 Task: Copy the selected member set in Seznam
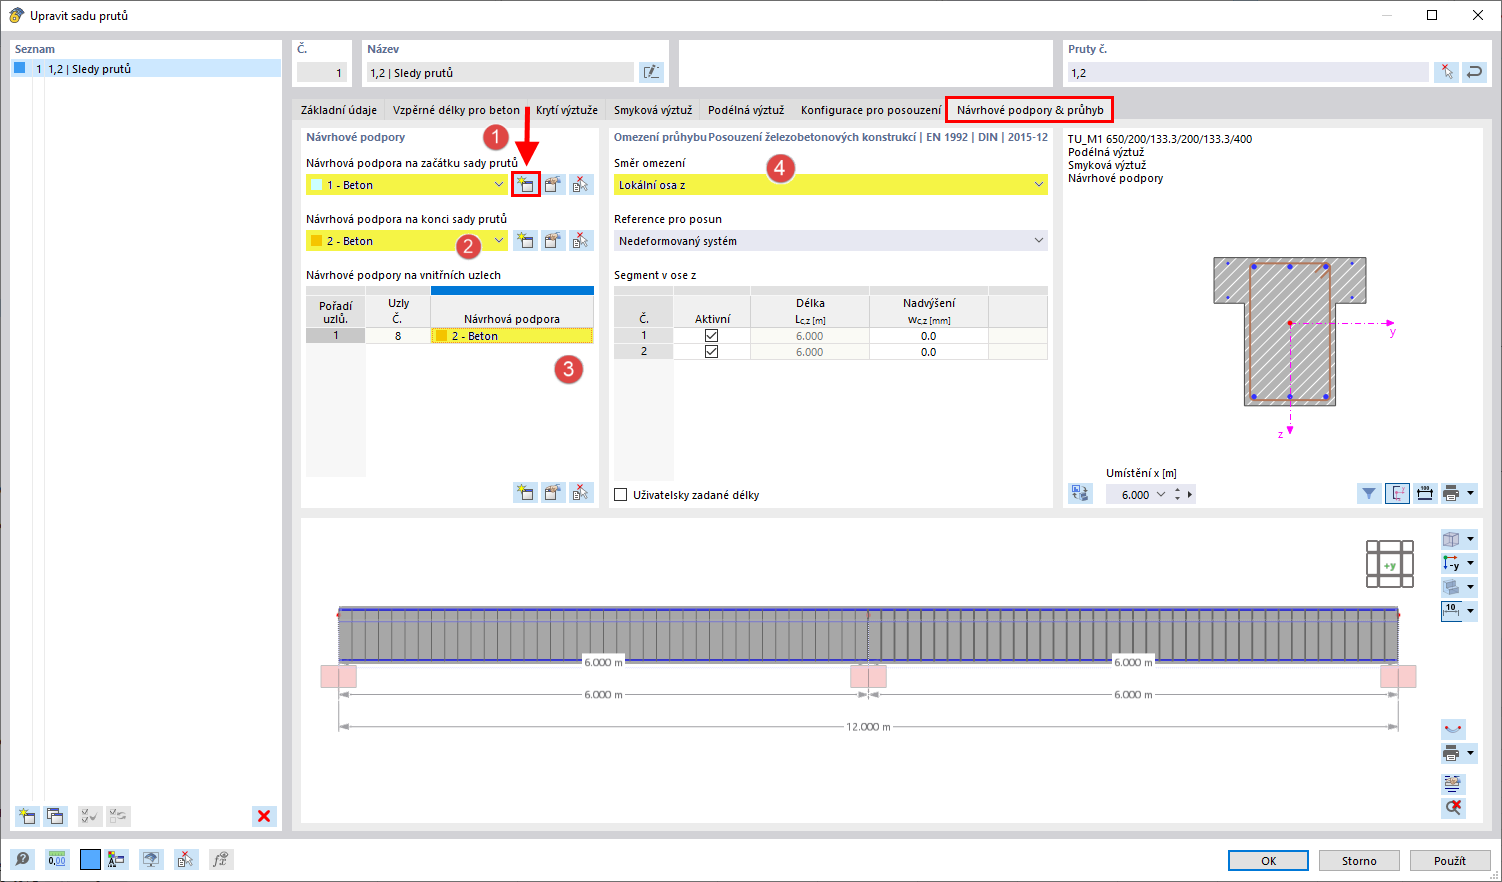pyautogui.click(x=55, y=816)
